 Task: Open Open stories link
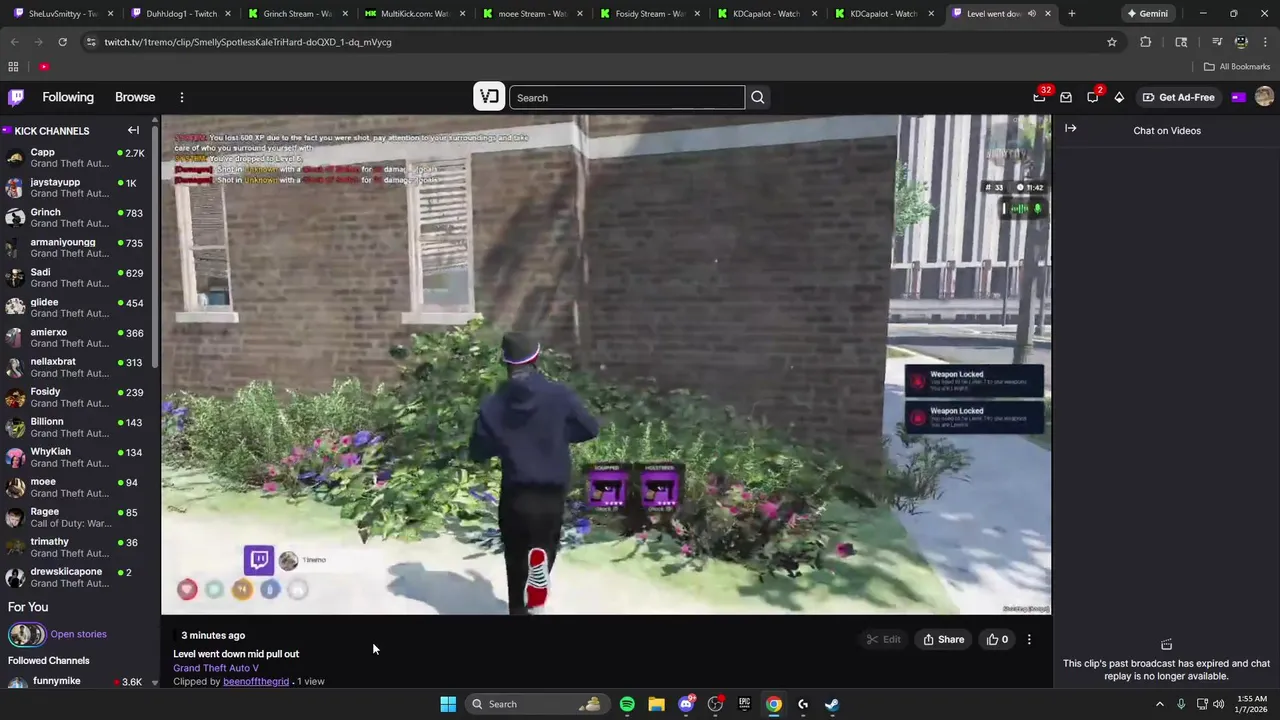(x=78, y=634)
